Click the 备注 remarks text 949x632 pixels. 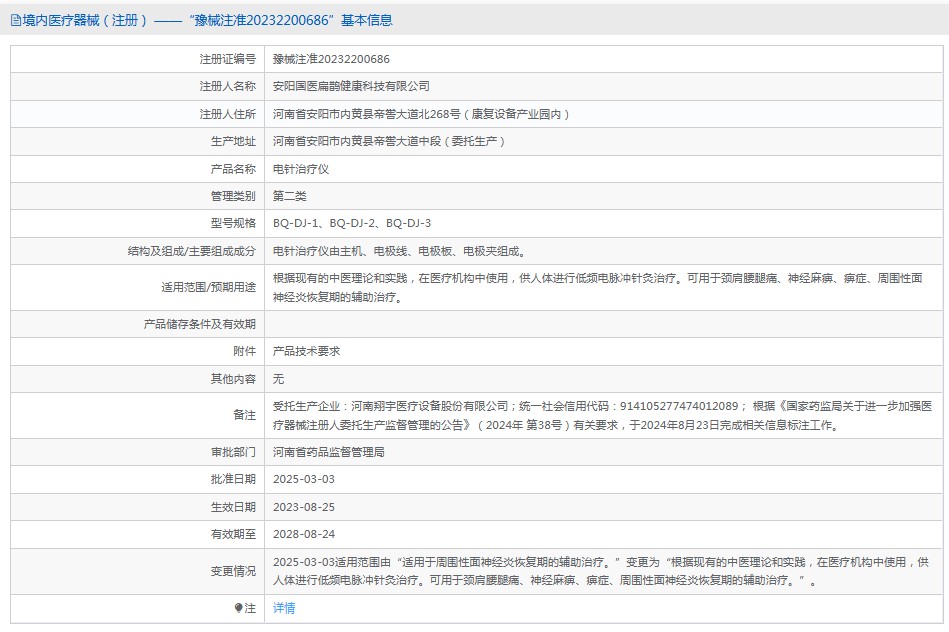tap(601, 415)
